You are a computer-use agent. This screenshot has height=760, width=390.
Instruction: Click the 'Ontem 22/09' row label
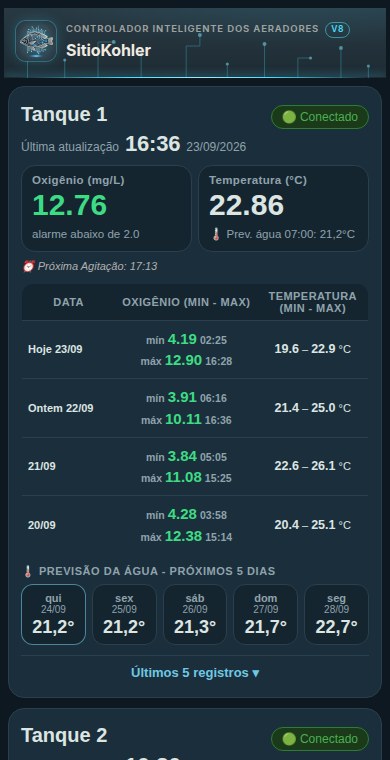click(61, 408)
